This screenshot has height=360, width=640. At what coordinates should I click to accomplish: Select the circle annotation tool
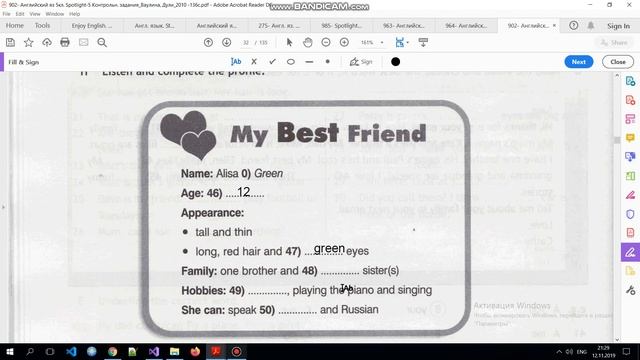[x=291, y=62]
